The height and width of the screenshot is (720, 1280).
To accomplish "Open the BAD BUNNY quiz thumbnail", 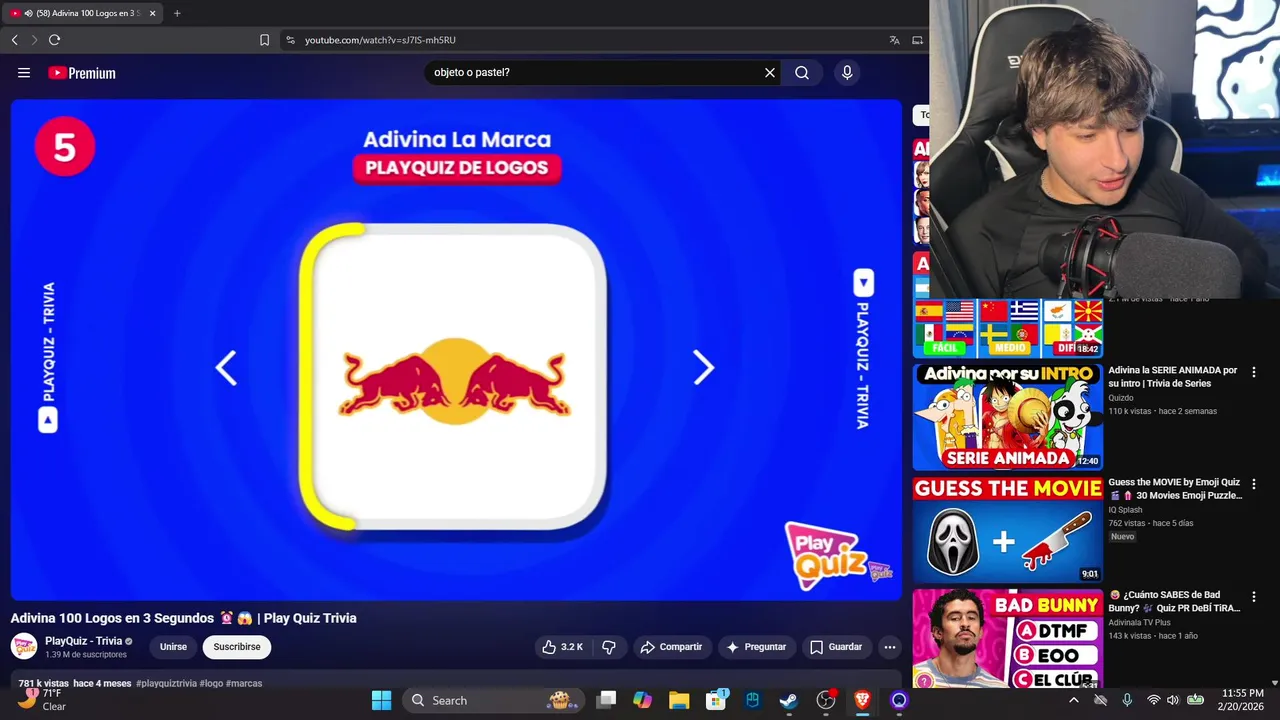I will (1007, 638).
